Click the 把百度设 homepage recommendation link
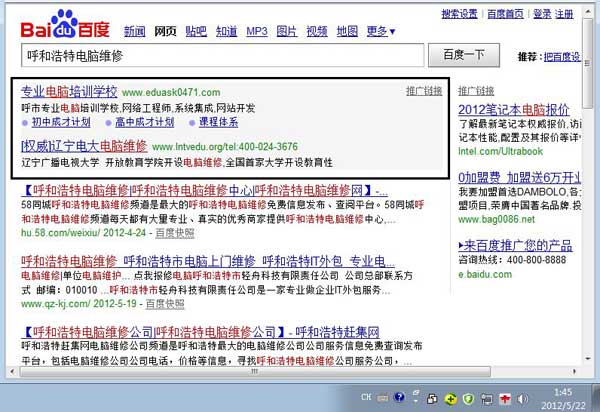 [562, 57]
